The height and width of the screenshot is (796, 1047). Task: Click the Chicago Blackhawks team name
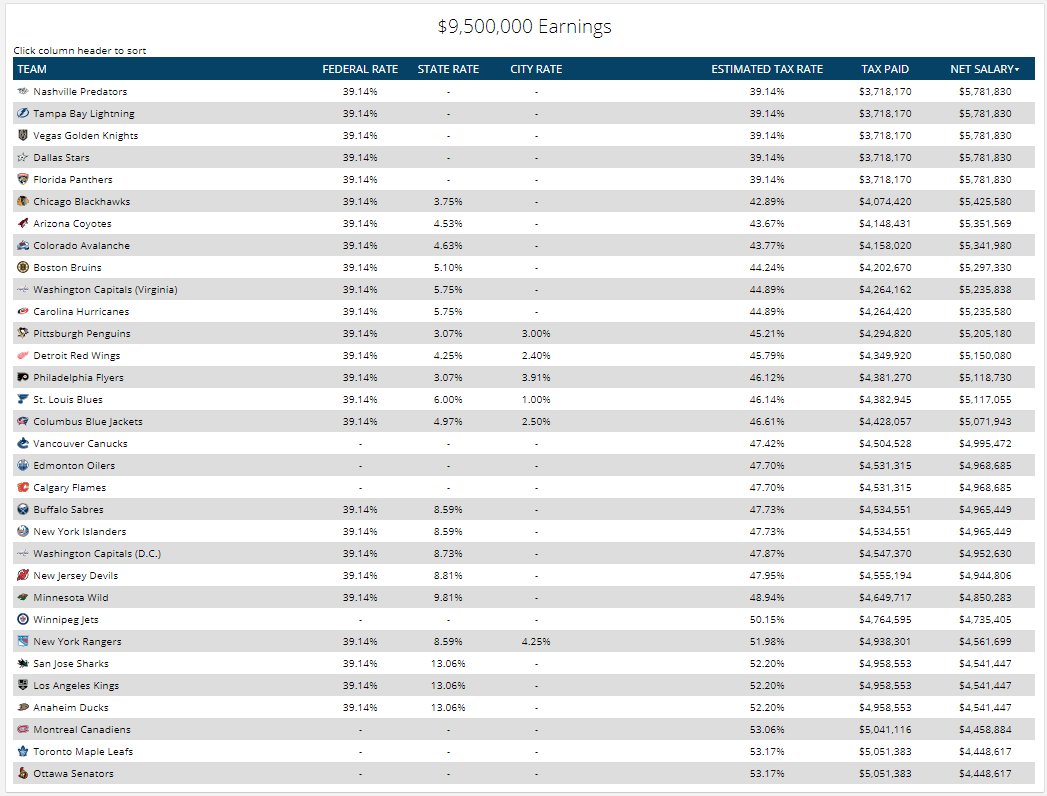pos(81,201)
